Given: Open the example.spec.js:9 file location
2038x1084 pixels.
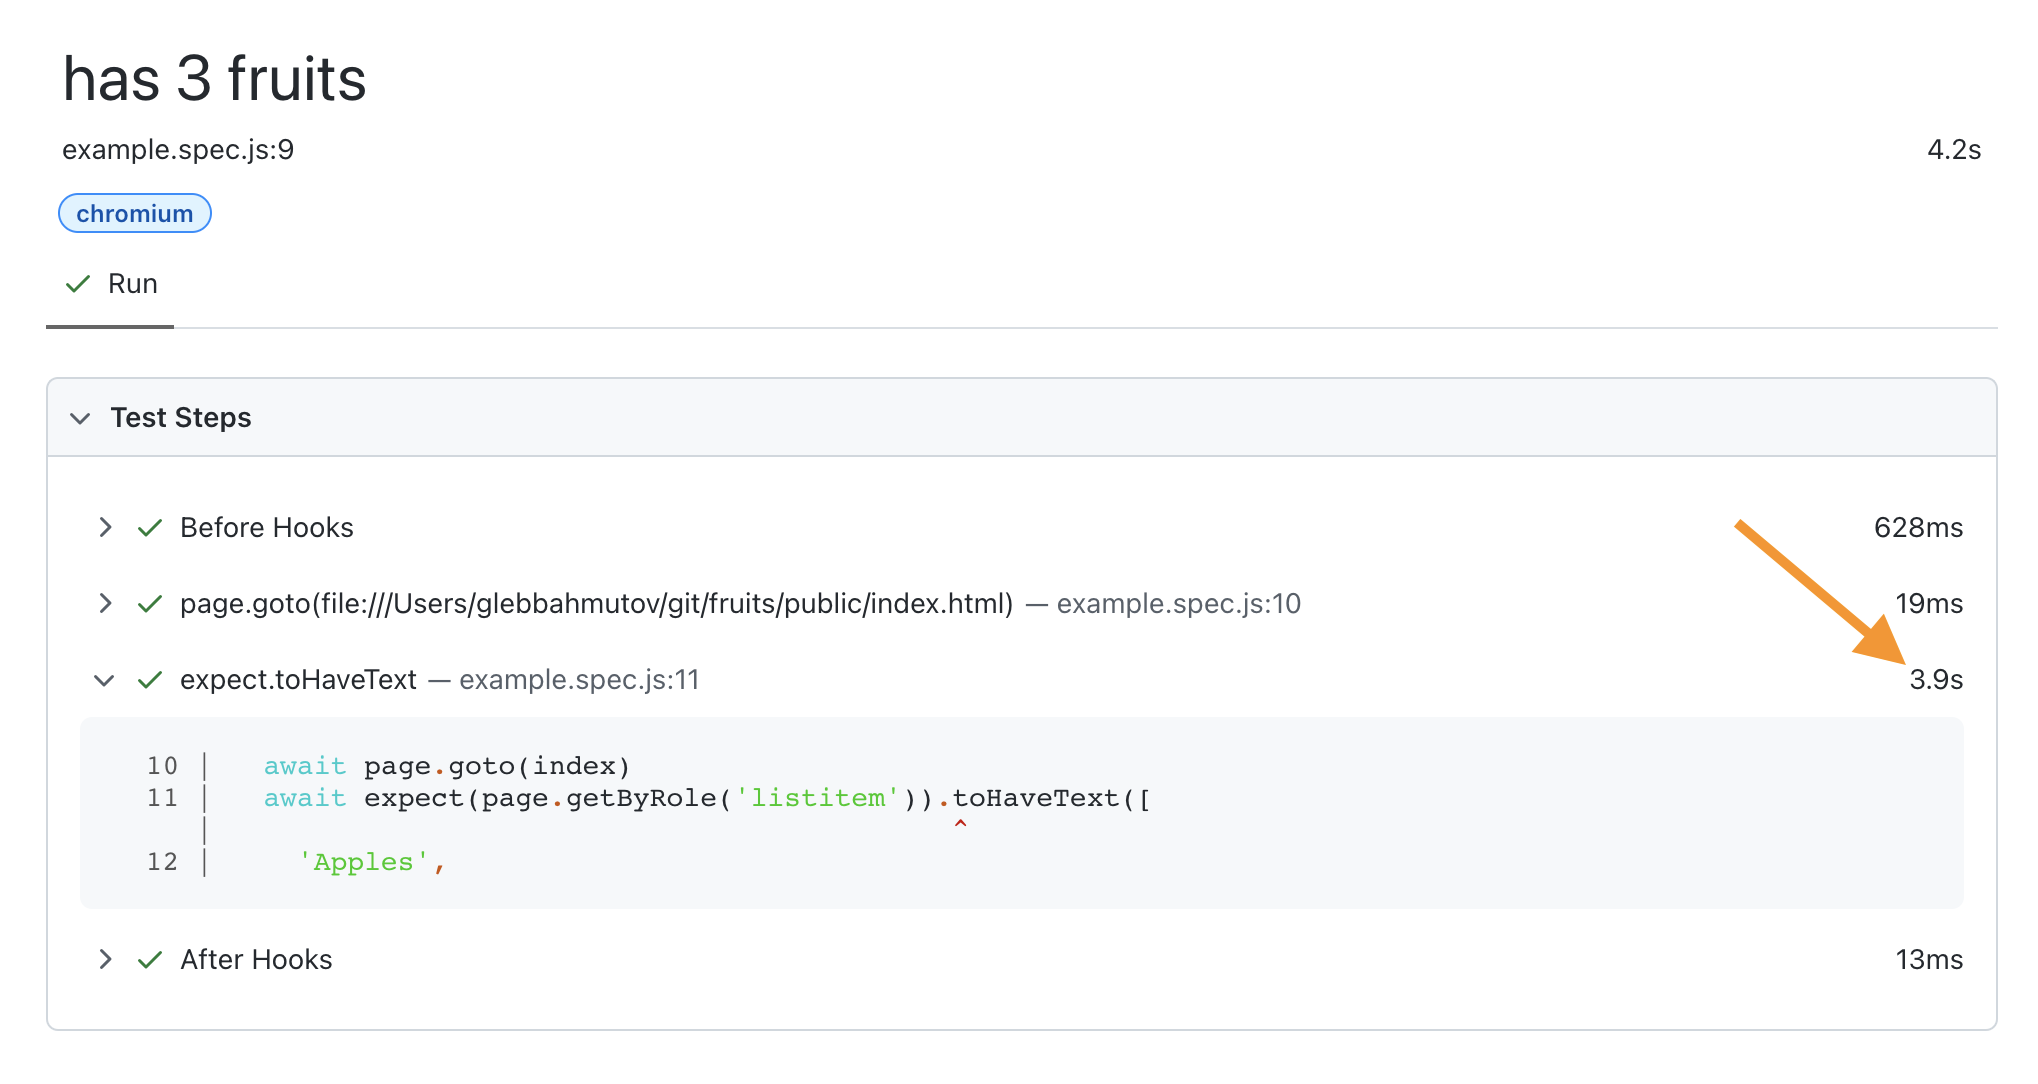Looking at the screenshot, I should 178,150.
